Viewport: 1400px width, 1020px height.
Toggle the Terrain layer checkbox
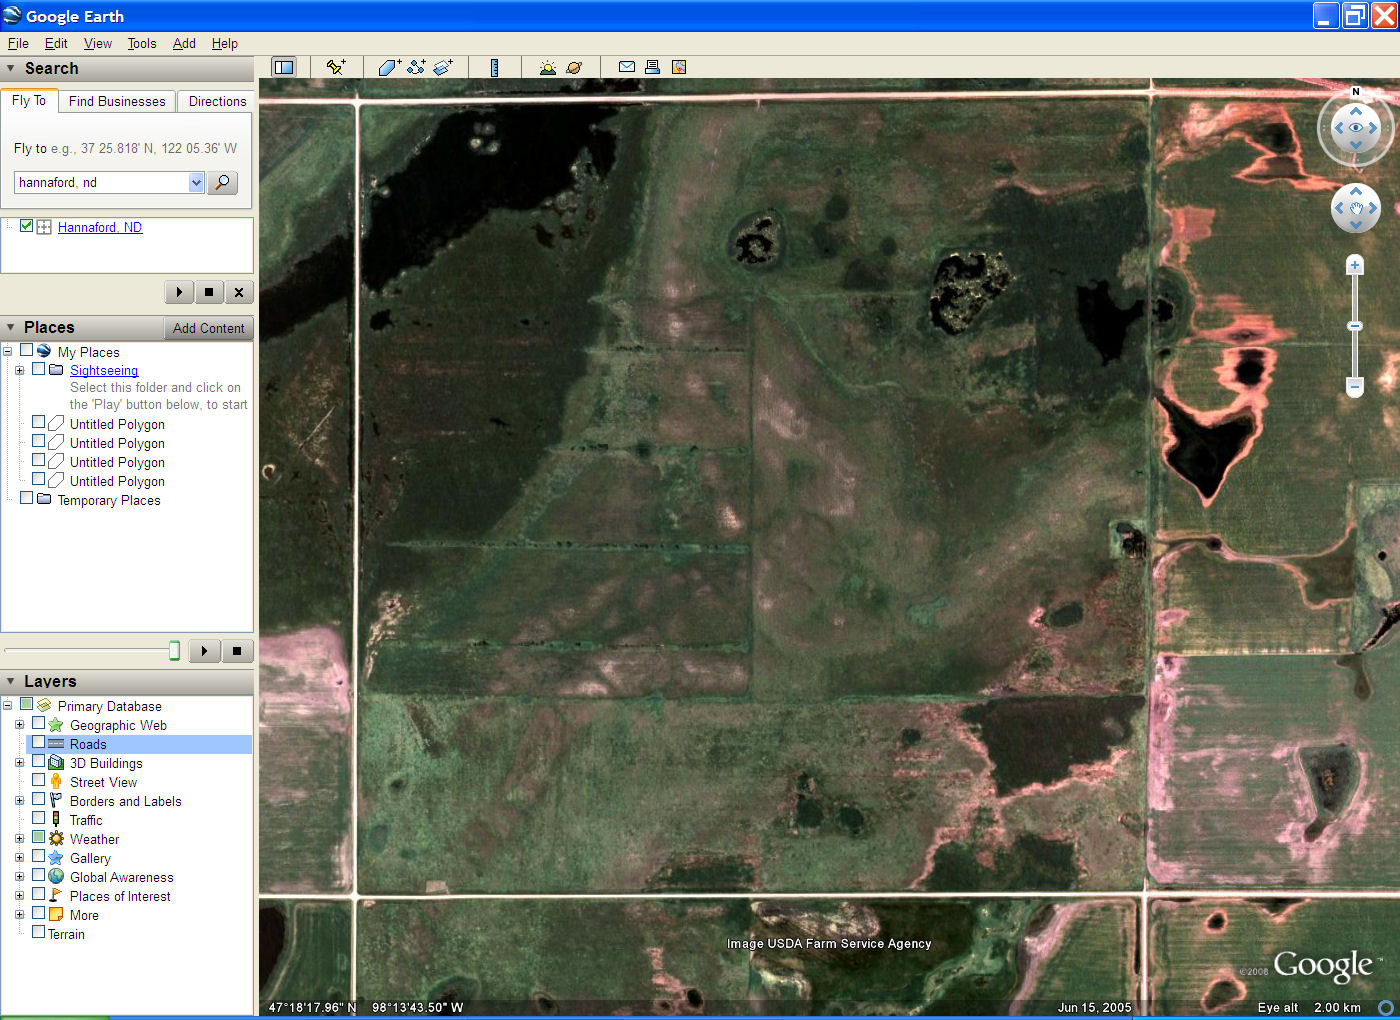pyautogui.click(x=39, y=932)
